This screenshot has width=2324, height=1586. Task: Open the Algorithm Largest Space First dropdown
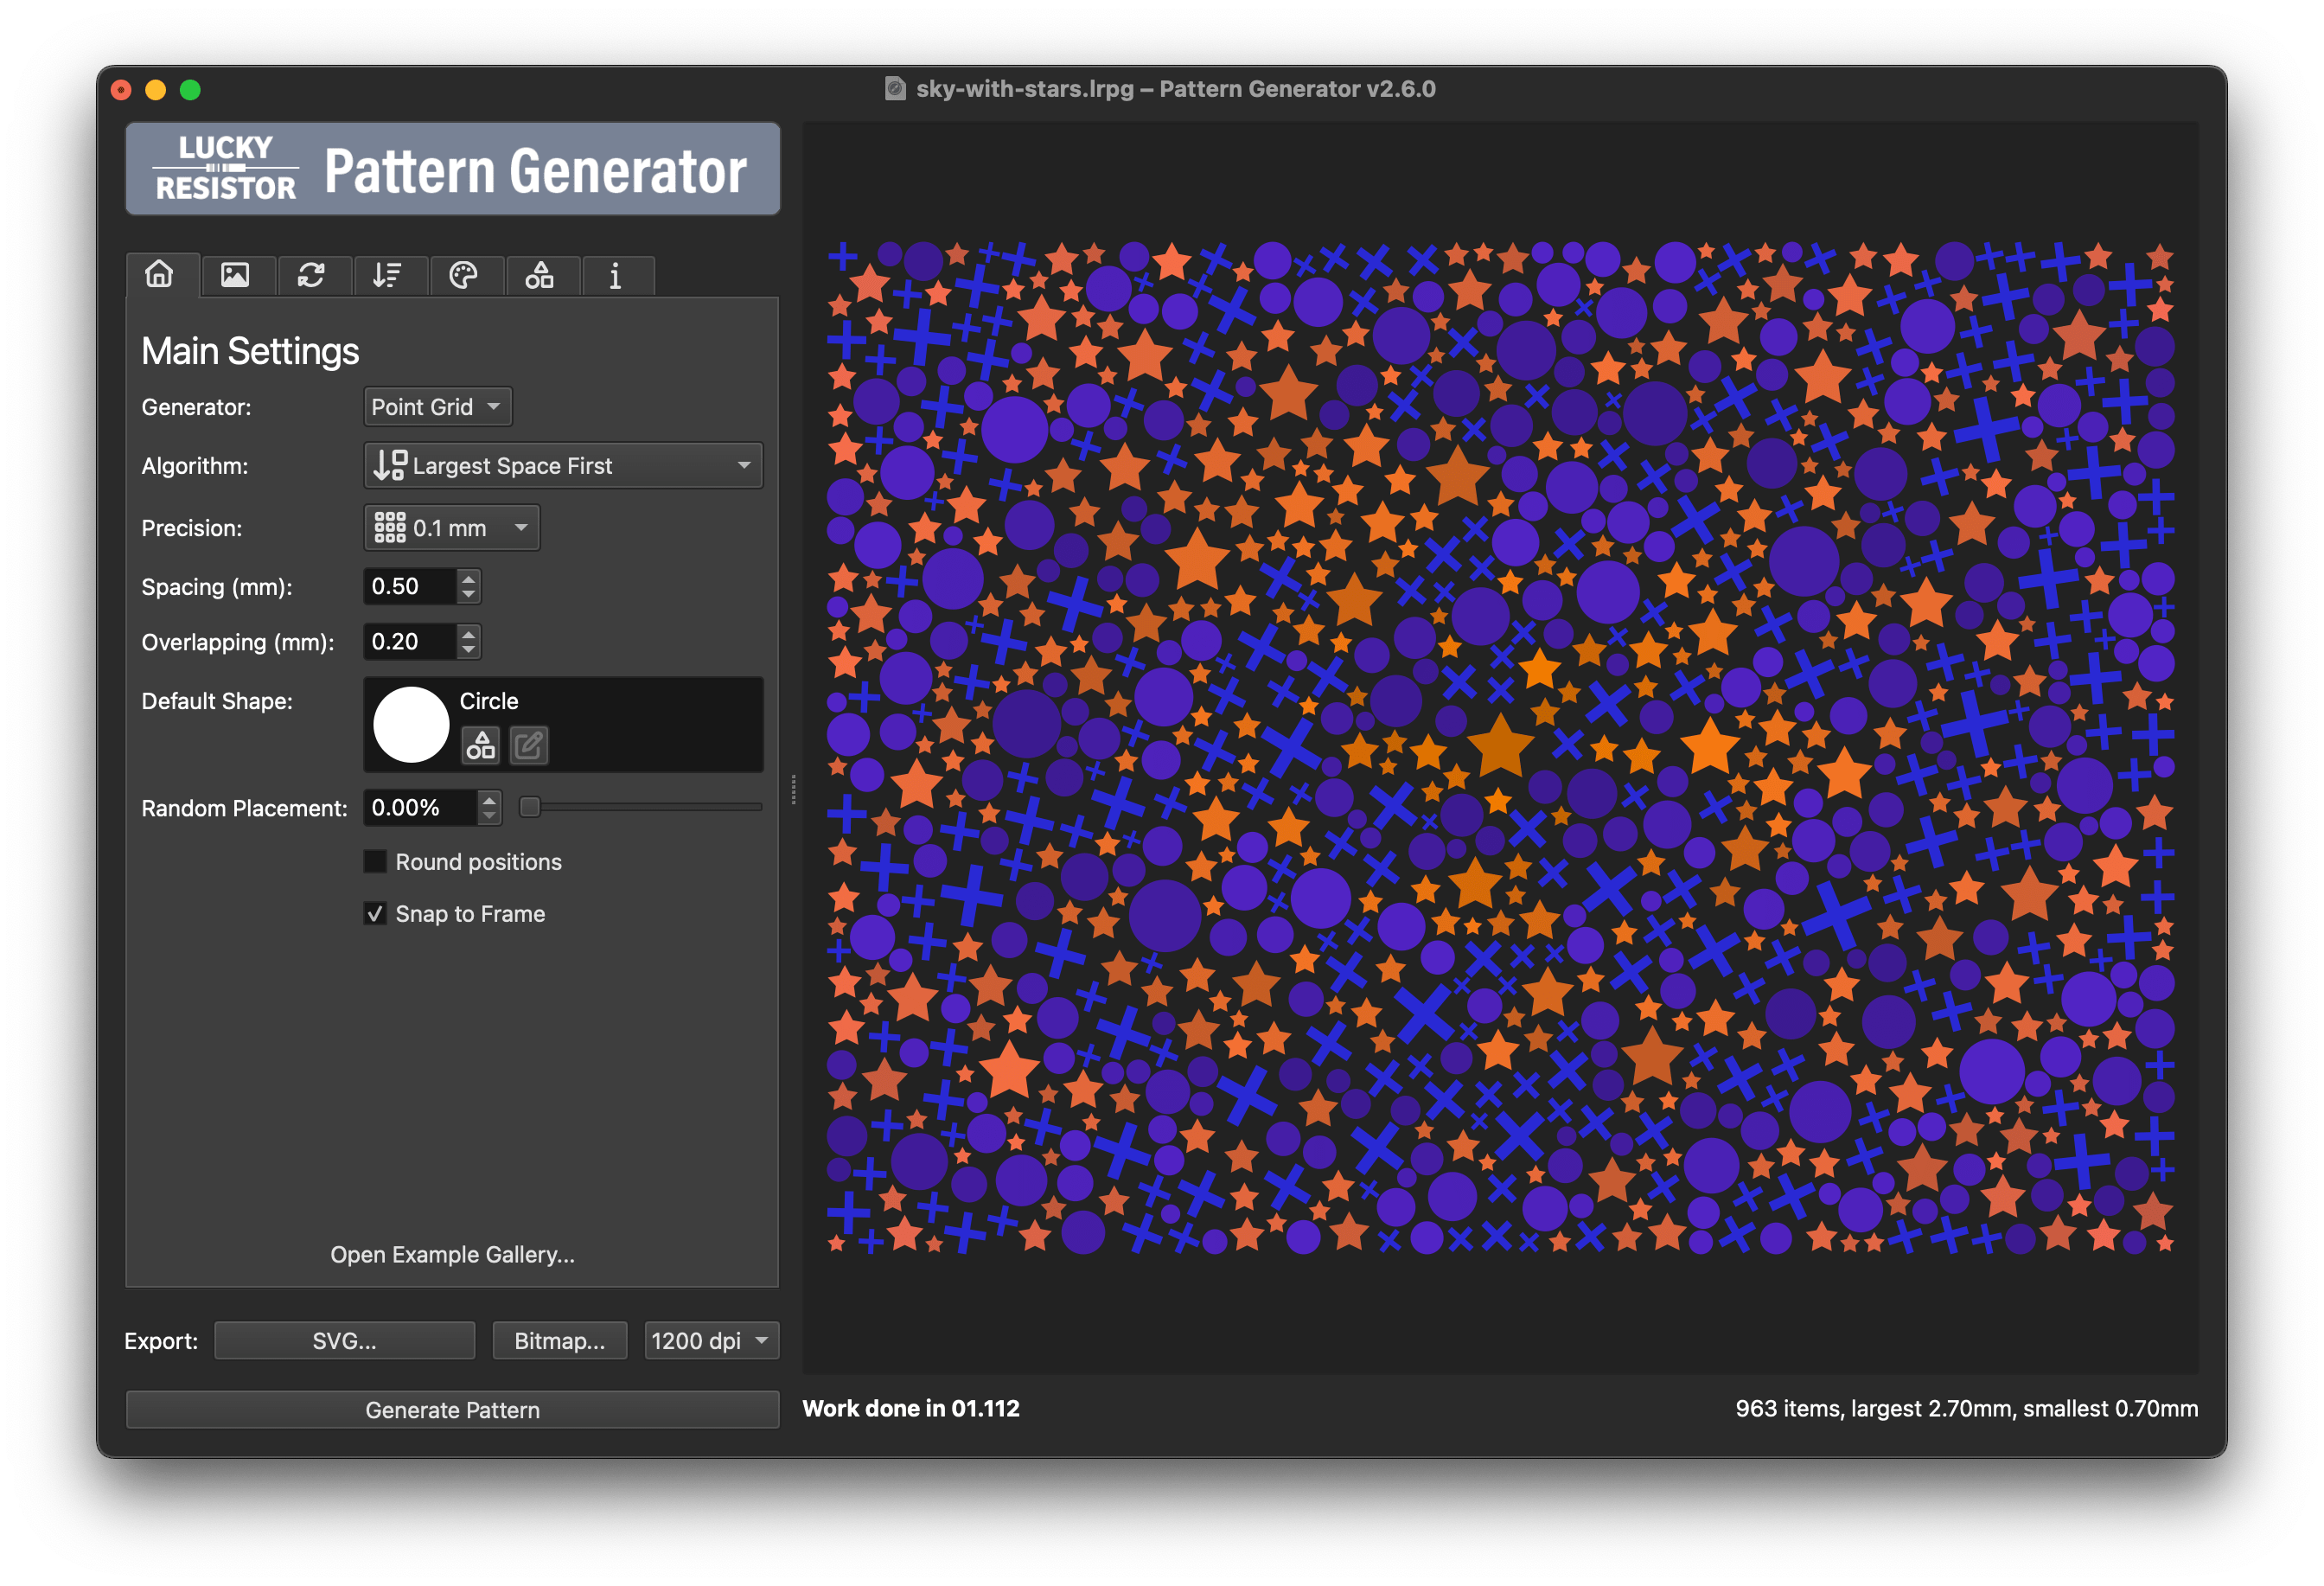(x=562, y=466)
